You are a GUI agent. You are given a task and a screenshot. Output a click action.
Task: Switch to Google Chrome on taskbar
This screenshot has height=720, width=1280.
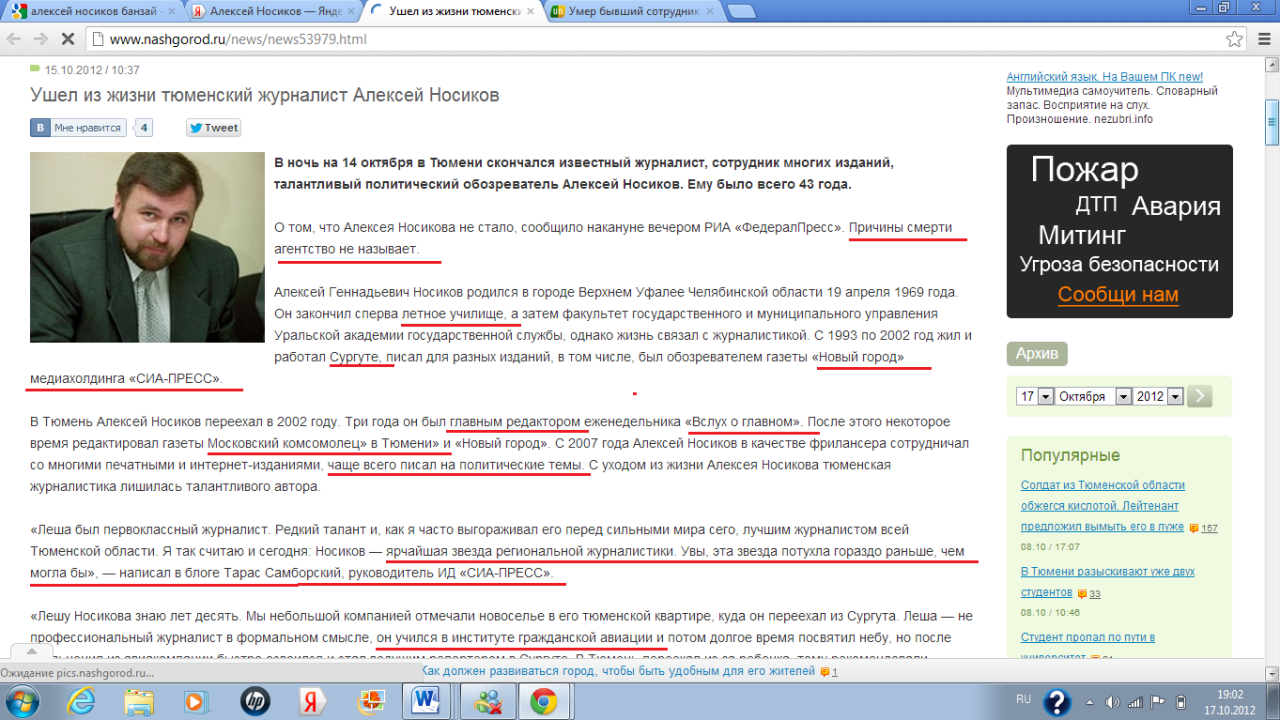(544, 702)
